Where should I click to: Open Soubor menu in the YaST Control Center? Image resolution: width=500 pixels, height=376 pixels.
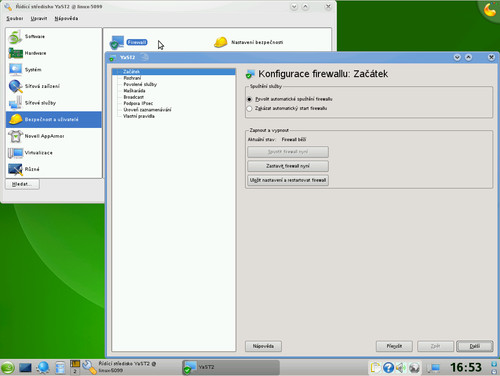[x=15, y=18]
